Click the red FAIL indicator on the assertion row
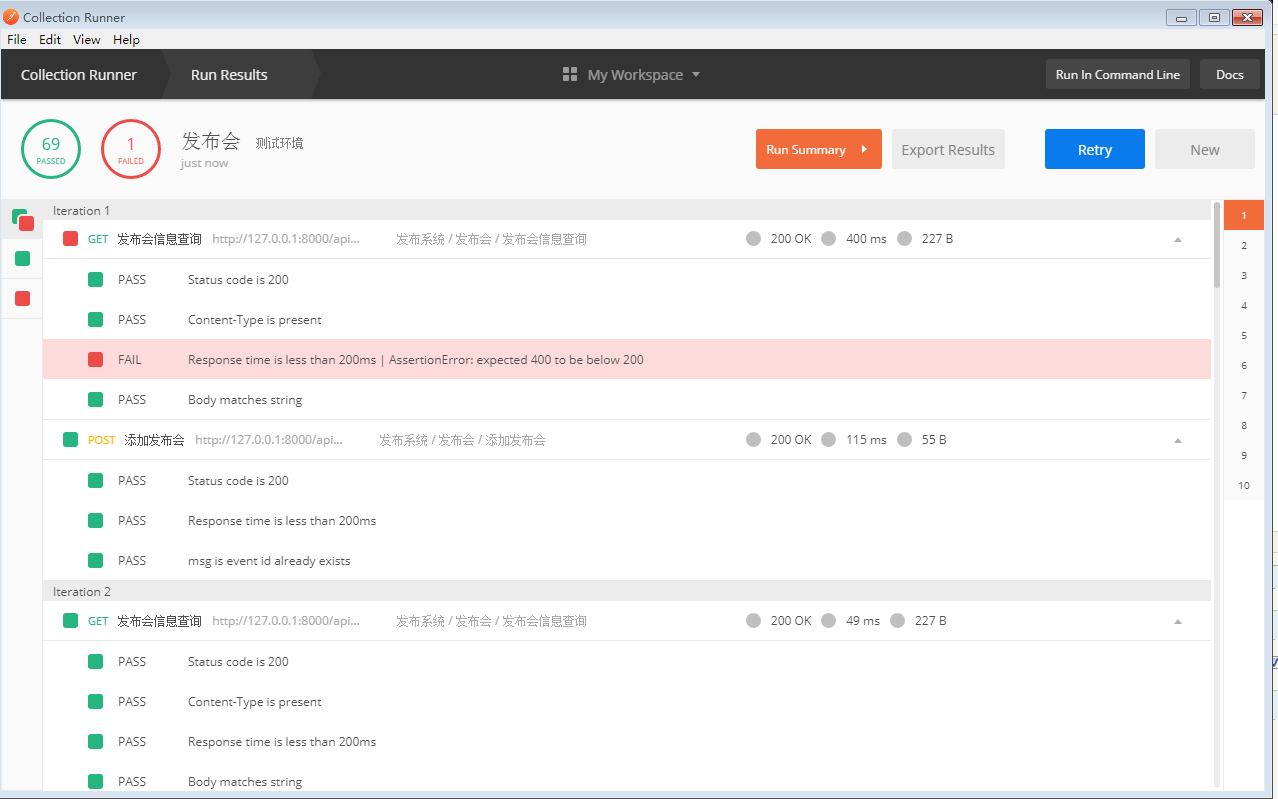This screenshot has width=1278, height=799. click(x=95, y=359)
